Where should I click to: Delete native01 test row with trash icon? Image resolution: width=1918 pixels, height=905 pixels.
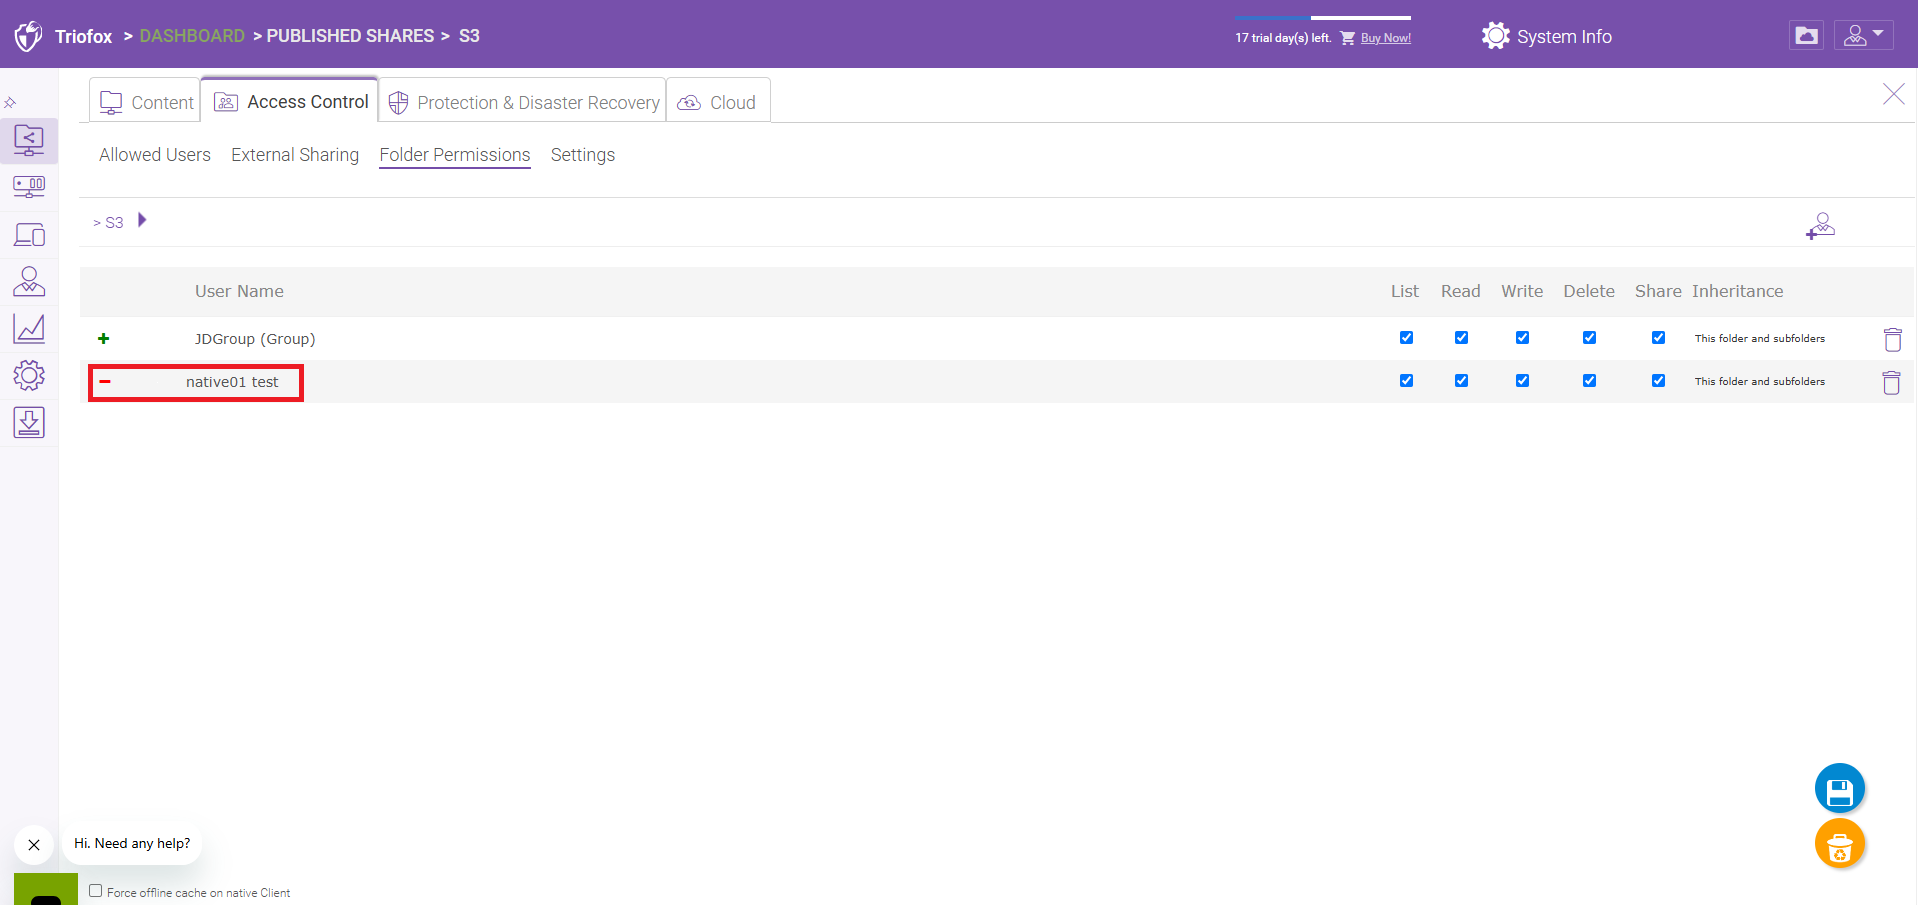1891,382
